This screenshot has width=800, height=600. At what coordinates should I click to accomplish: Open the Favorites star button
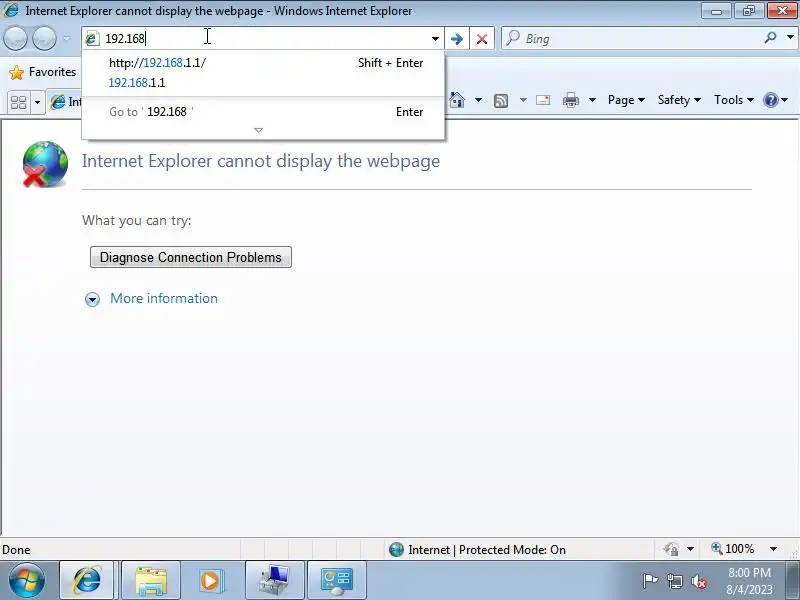[42, 72]
